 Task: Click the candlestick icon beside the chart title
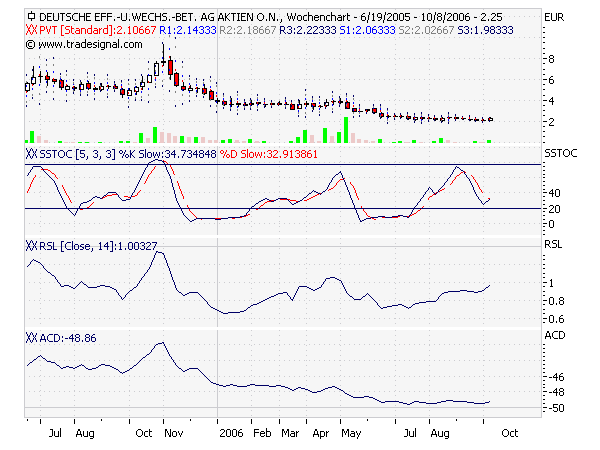pos(32,16)
